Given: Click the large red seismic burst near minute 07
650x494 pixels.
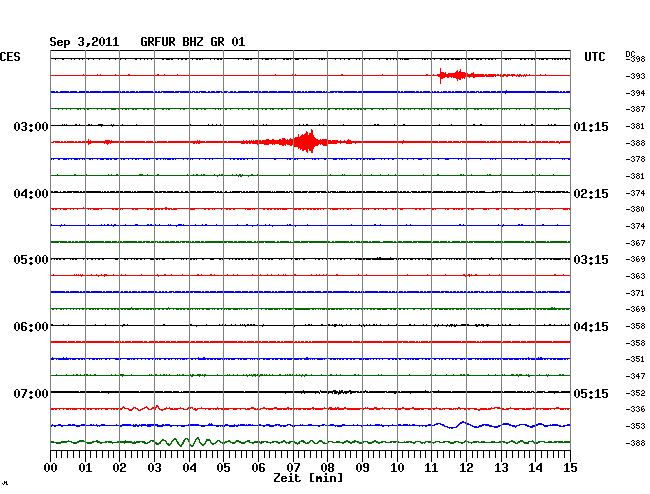Looking at the screenshot, I should [307, 142].
